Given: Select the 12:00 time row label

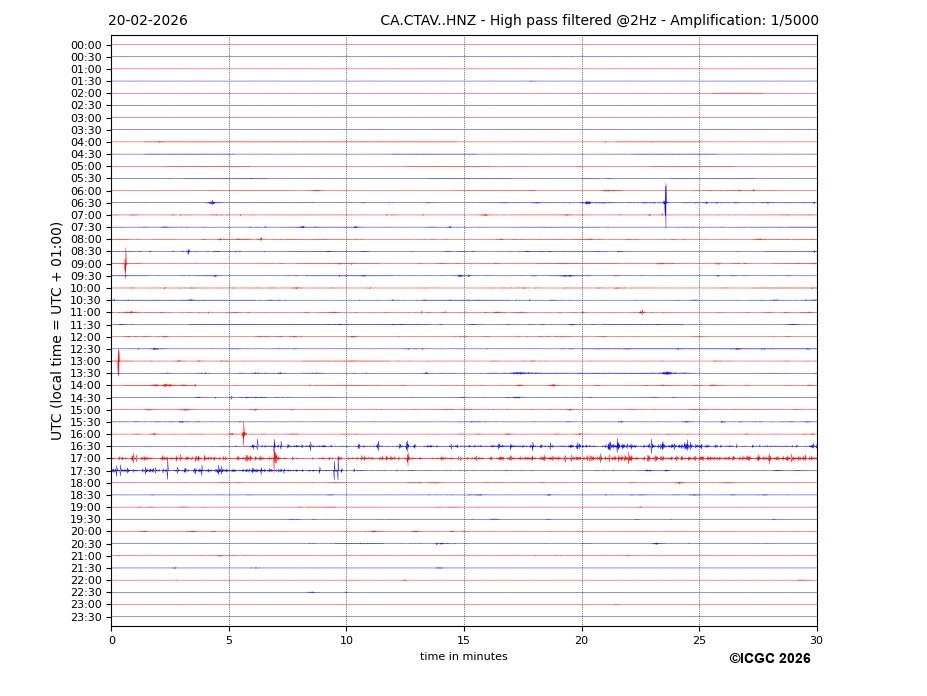Looking at the screenshot, I should (86, 337).
